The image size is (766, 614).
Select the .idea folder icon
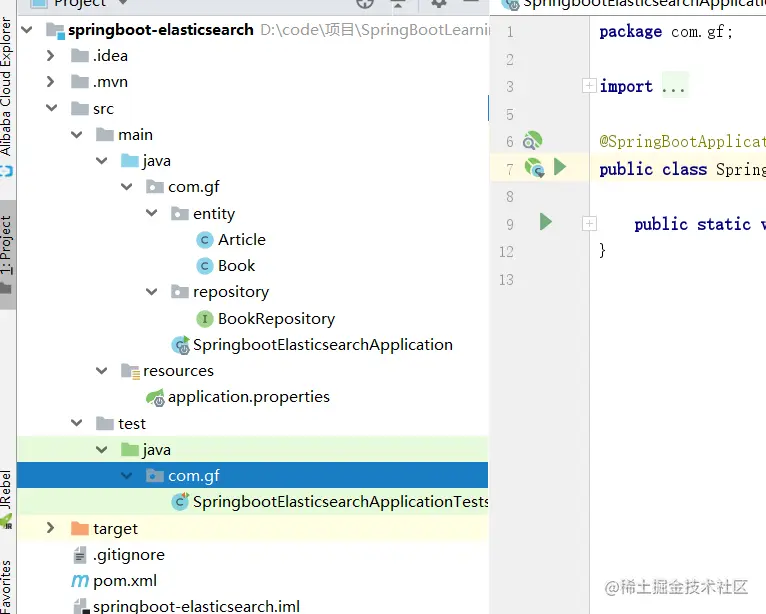80,56
